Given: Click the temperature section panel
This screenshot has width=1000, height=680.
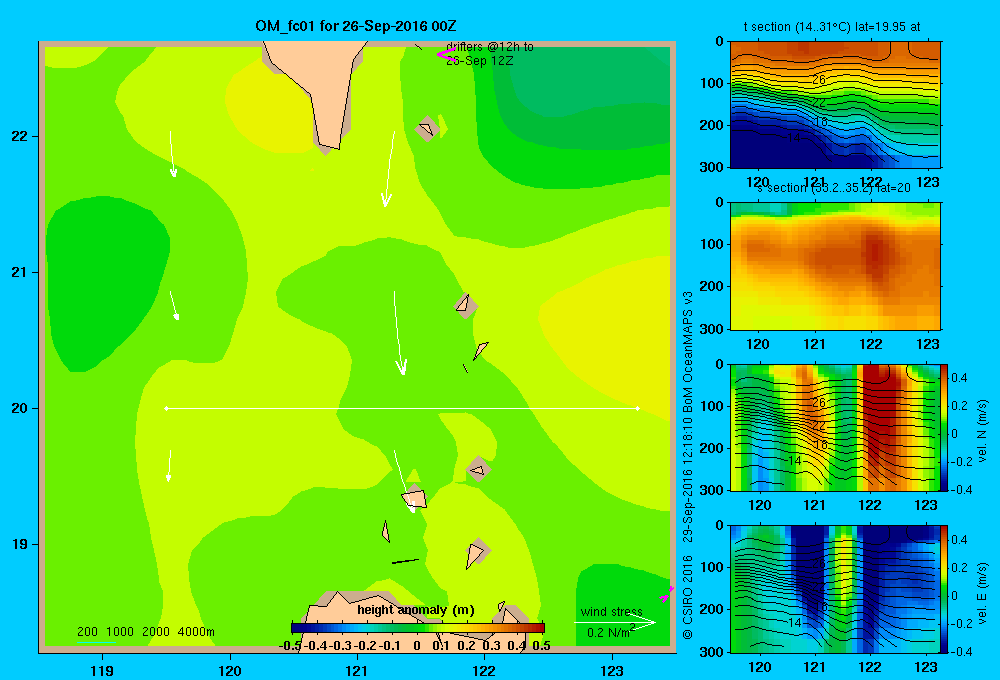Looking at the screenshot, I should [835, 104].
